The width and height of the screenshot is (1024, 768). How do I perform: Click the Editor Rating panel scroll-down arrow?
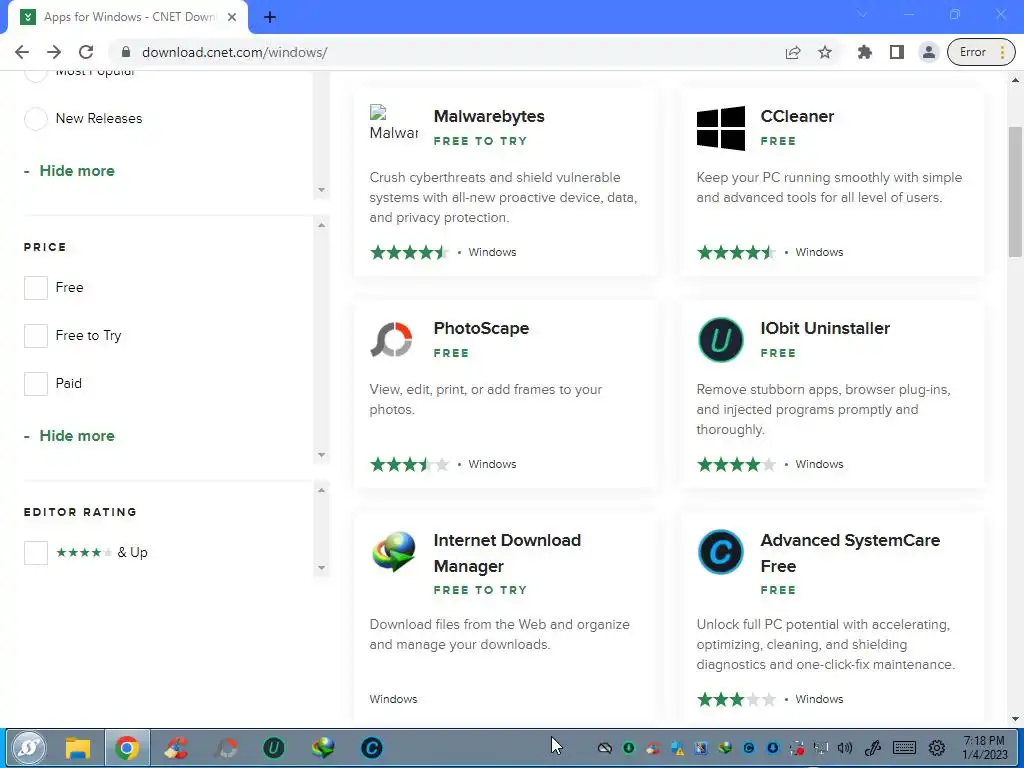click(321, 568)
